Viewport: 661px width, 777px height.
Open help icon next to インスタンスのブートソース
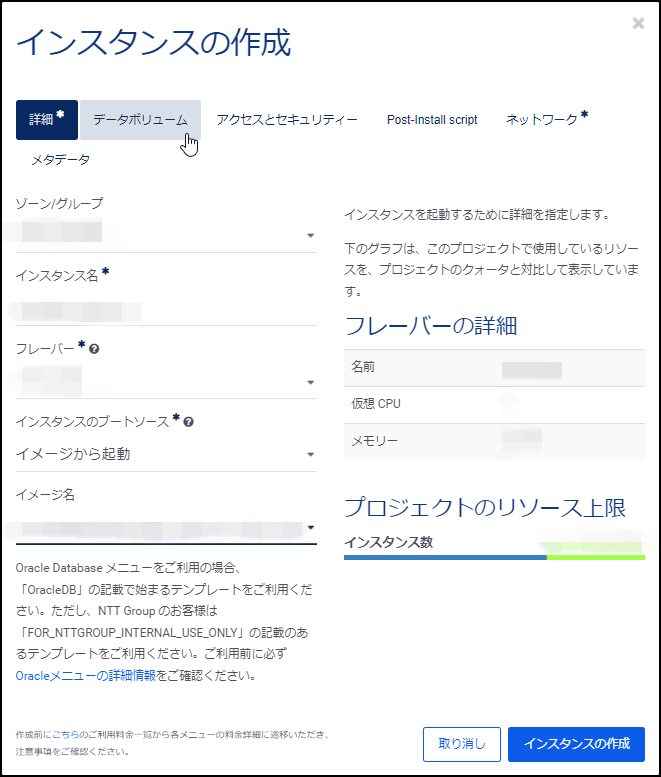[188, 422]
